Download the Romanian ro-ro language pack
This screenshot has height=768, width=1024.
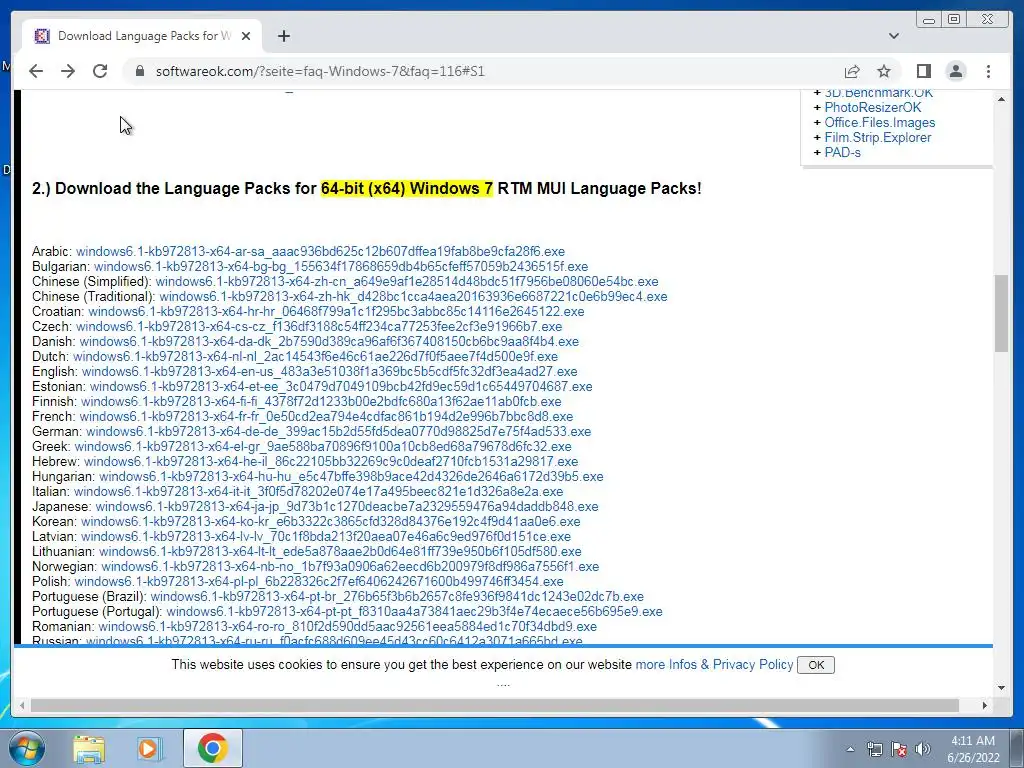tap(347, 627)
